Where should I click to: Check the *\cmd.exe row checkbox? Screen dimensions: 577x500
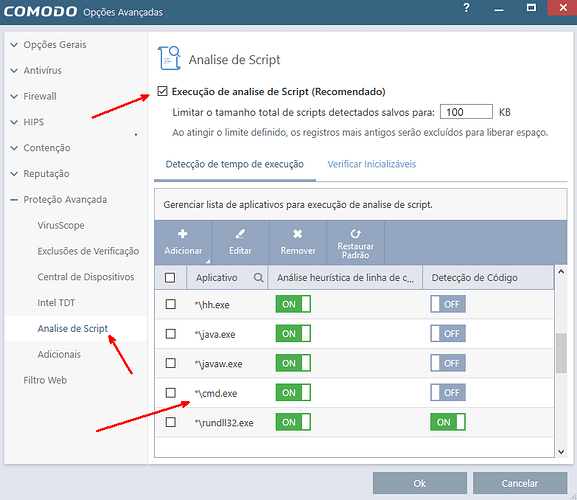point(170,393)
